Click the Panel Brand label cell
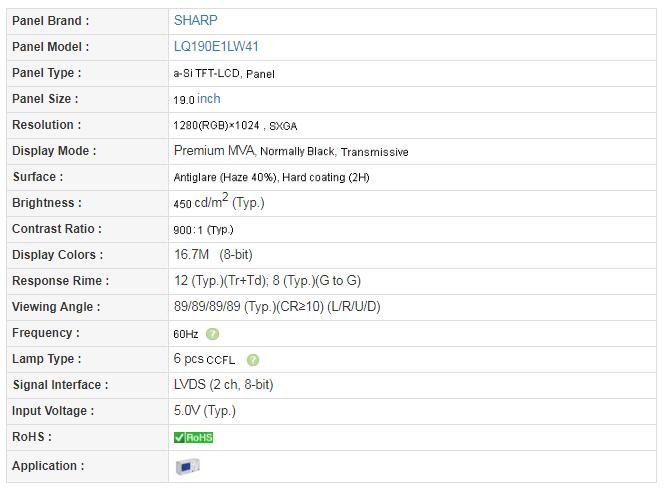This screenshot has width=667, height=492. click(88, 21)
